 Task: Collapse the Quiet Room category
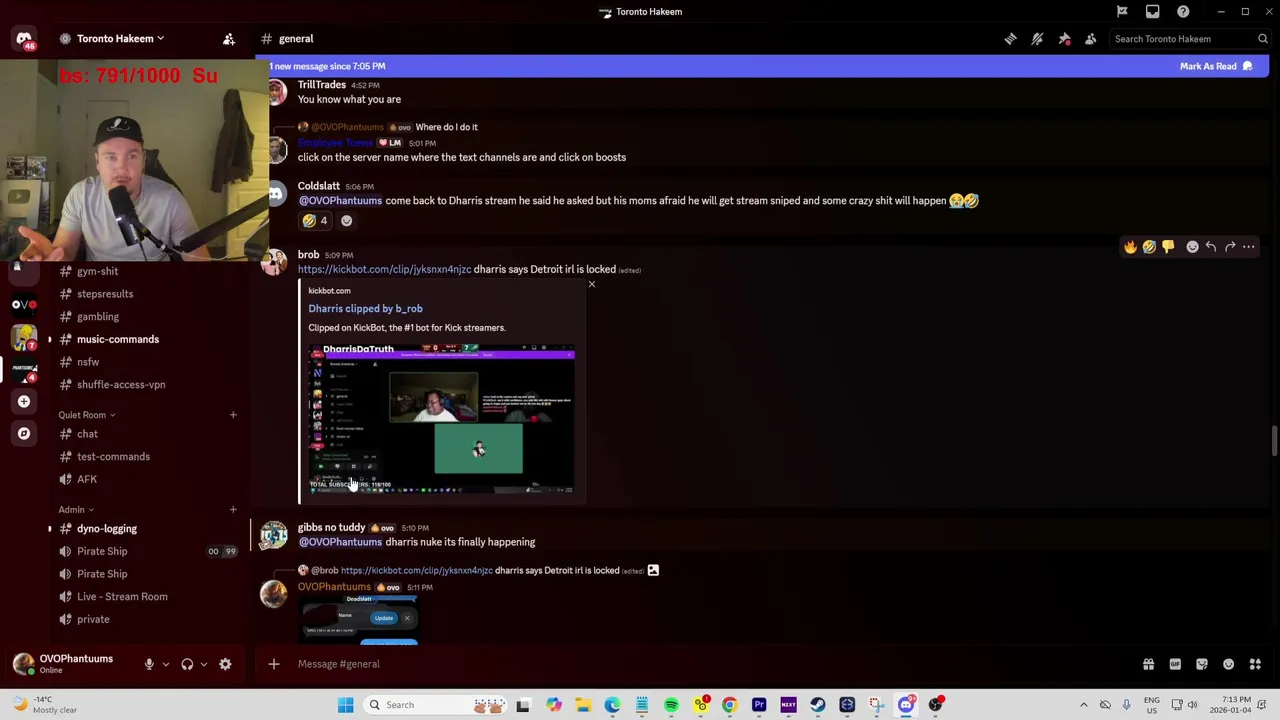[87, 415]
